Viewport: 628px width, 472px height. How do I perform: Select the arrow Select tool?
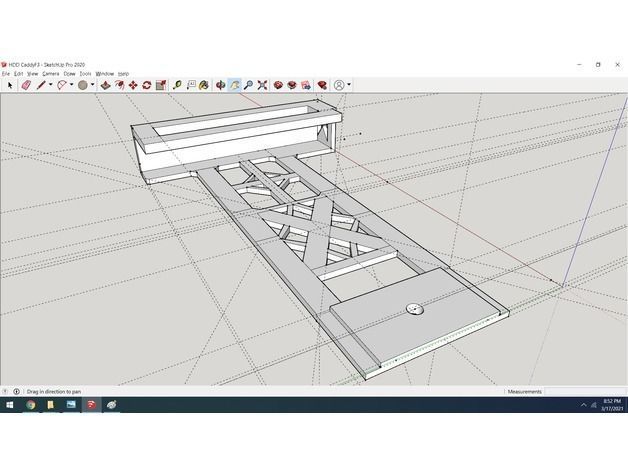(10, 85)
